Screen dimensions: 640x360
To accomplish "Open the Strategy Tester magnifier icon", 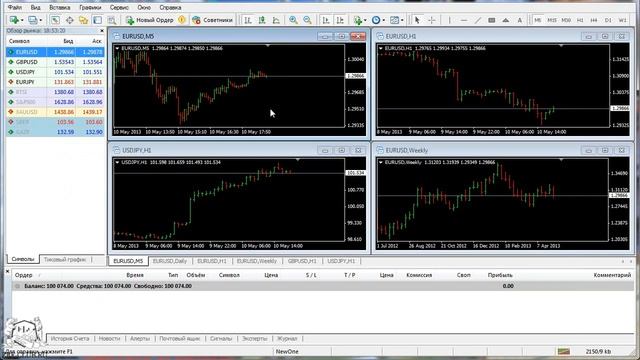I will pos(111,20).
